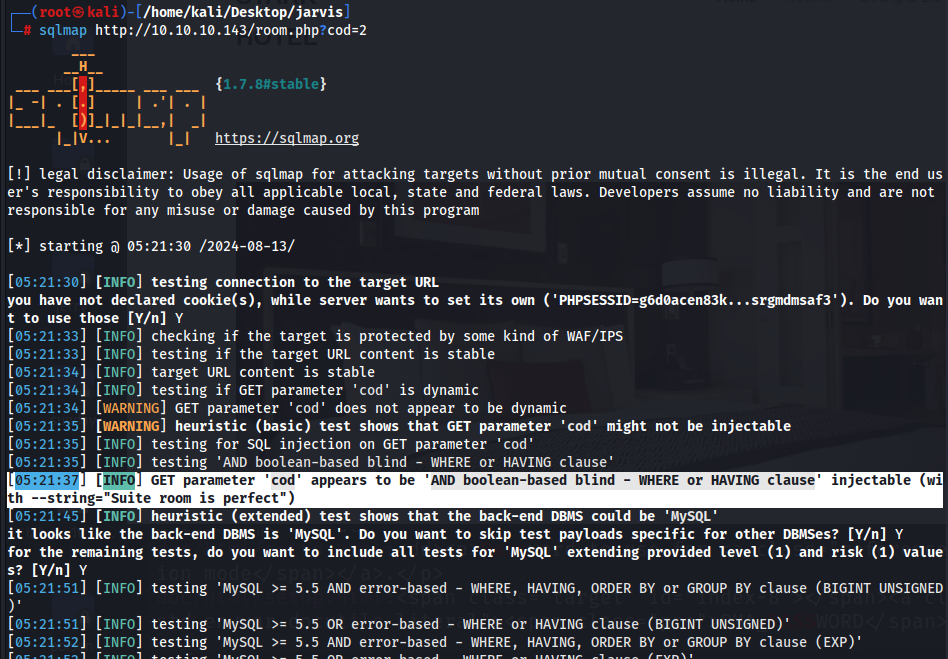
Task: Click the WARNING tag on the heuristic (basic) test line
Action: [x=131, y=426]
